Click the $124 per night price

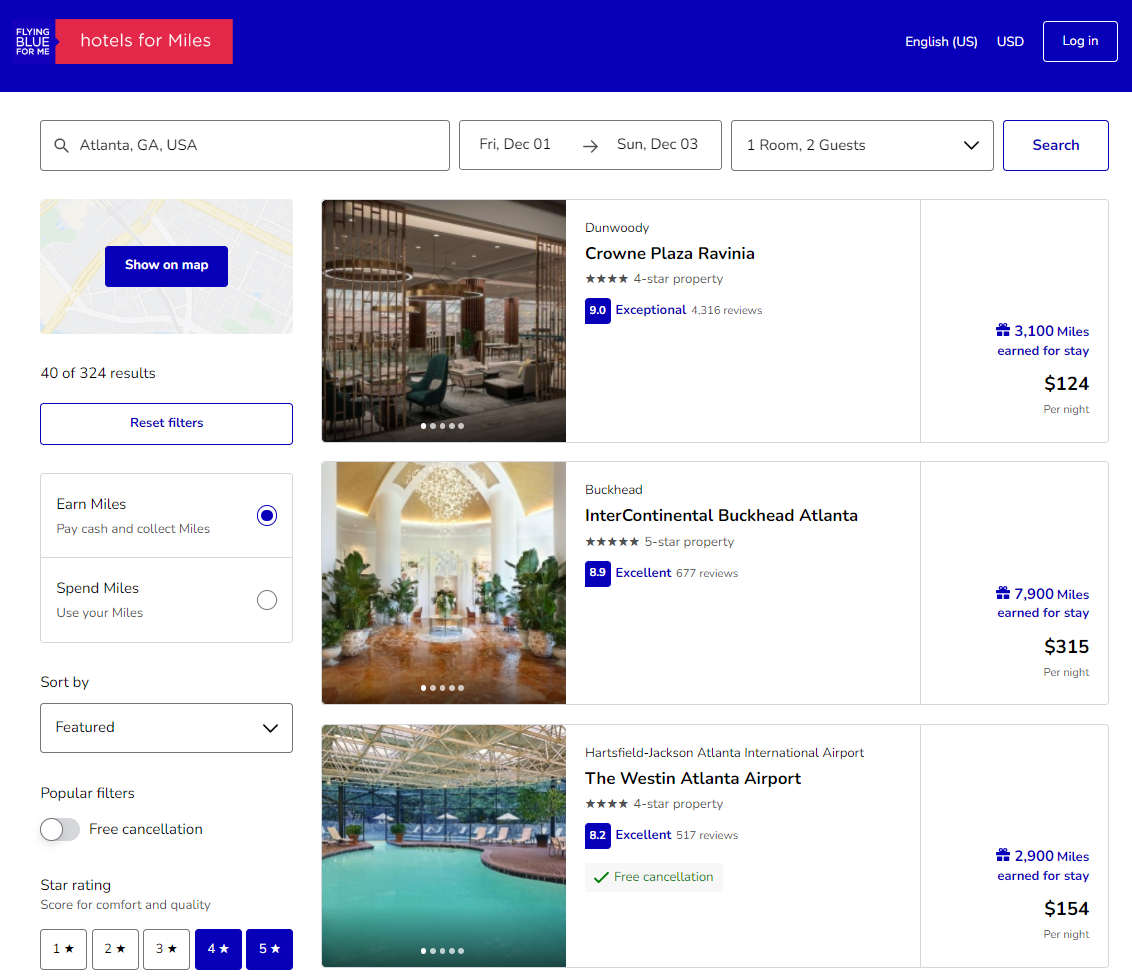1066,384
